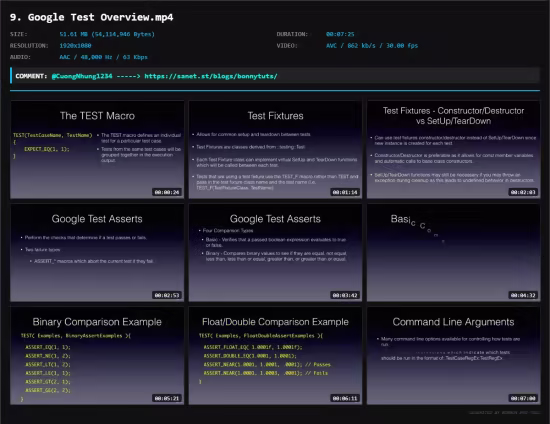Click 'Four Comparison Types' bullet text
This screenshot has height=424, width=550.
[x=228, y=230]
